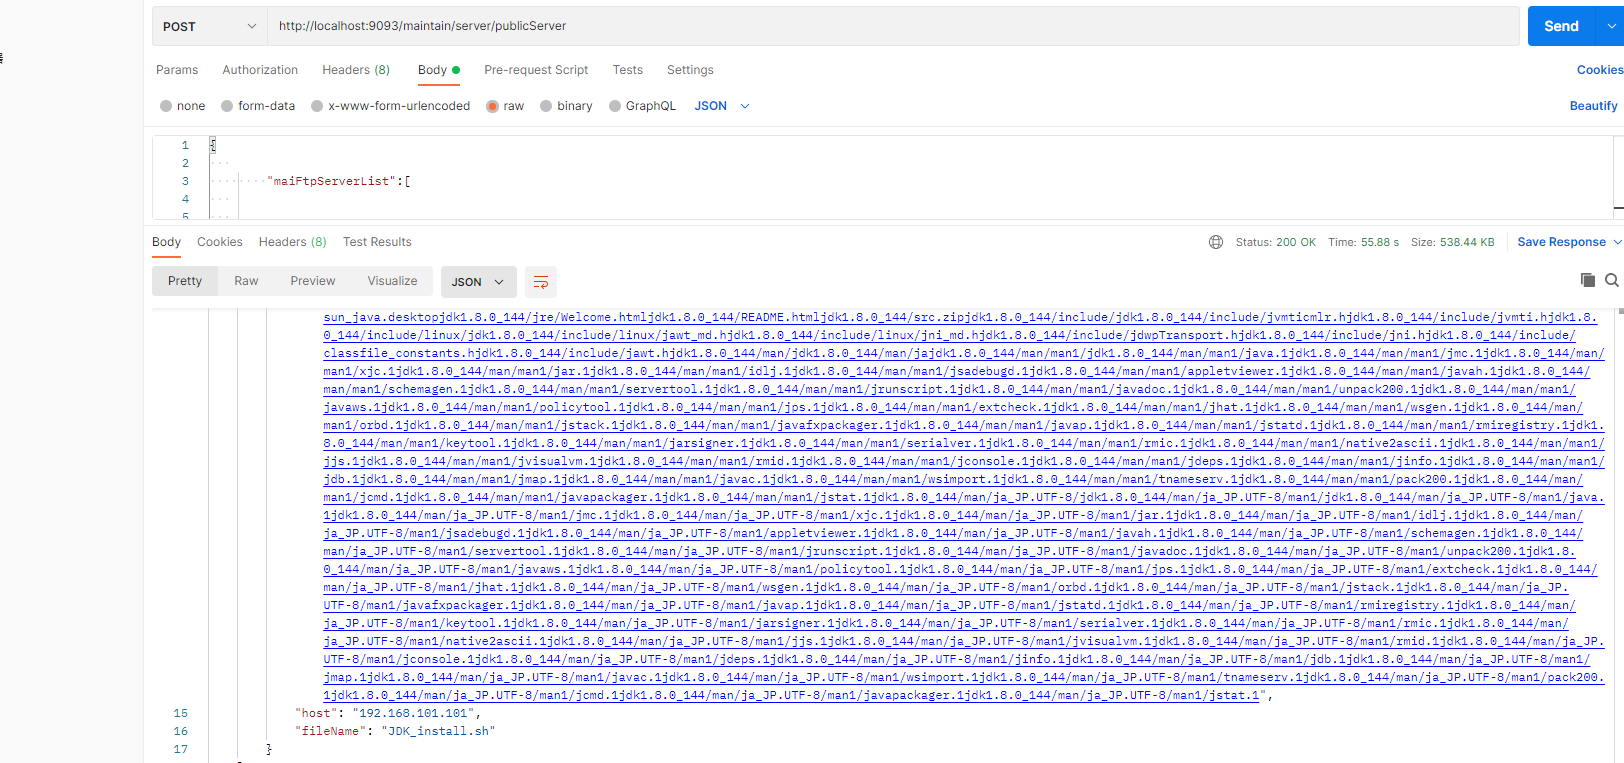Select the GraphQL radio button

[x=615, y=106]
